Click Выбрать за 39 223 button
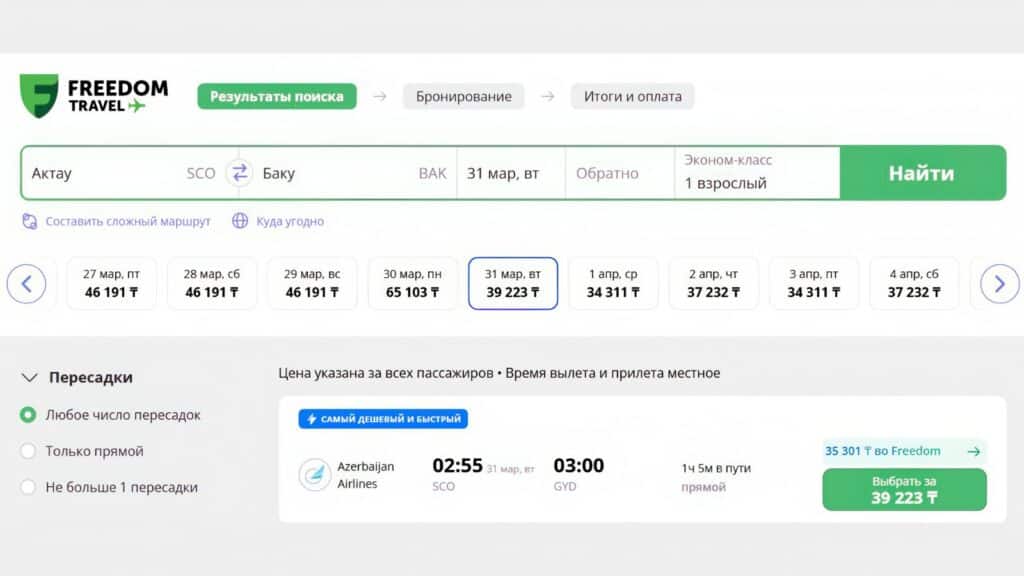Image resolution: width=1024 pixels, height=576 pixels. 904,490
